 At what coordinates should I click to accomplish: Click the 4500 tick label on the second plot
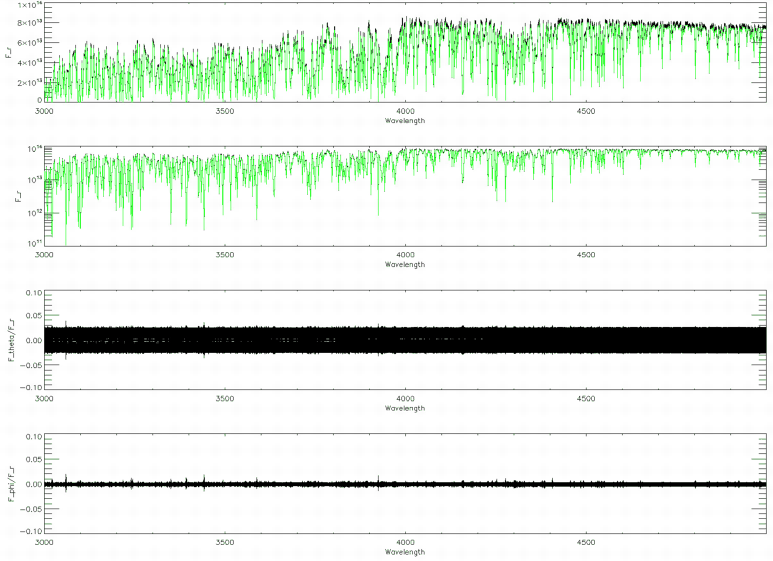tap(586, 255)
